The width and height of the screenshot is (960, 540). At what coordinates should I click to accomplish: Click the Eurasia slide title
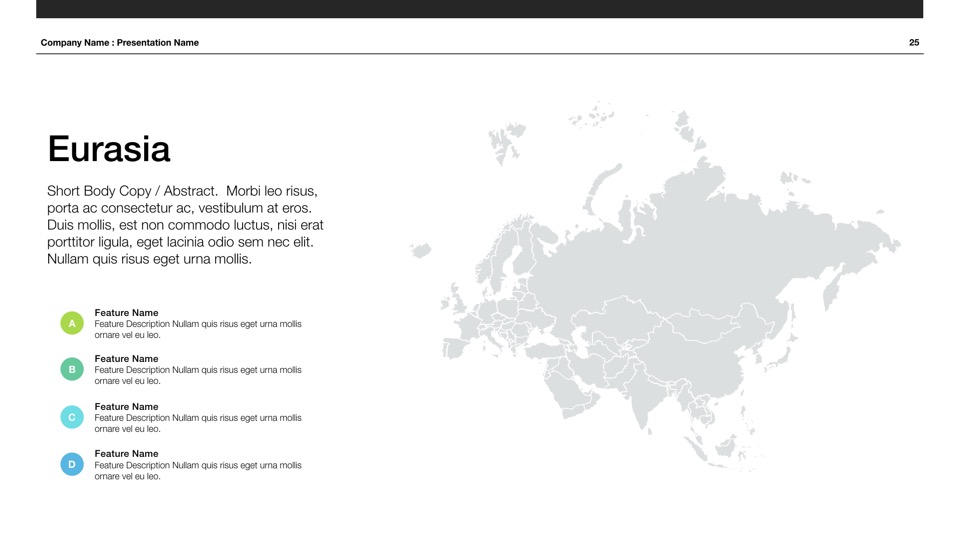click(109, 149)
